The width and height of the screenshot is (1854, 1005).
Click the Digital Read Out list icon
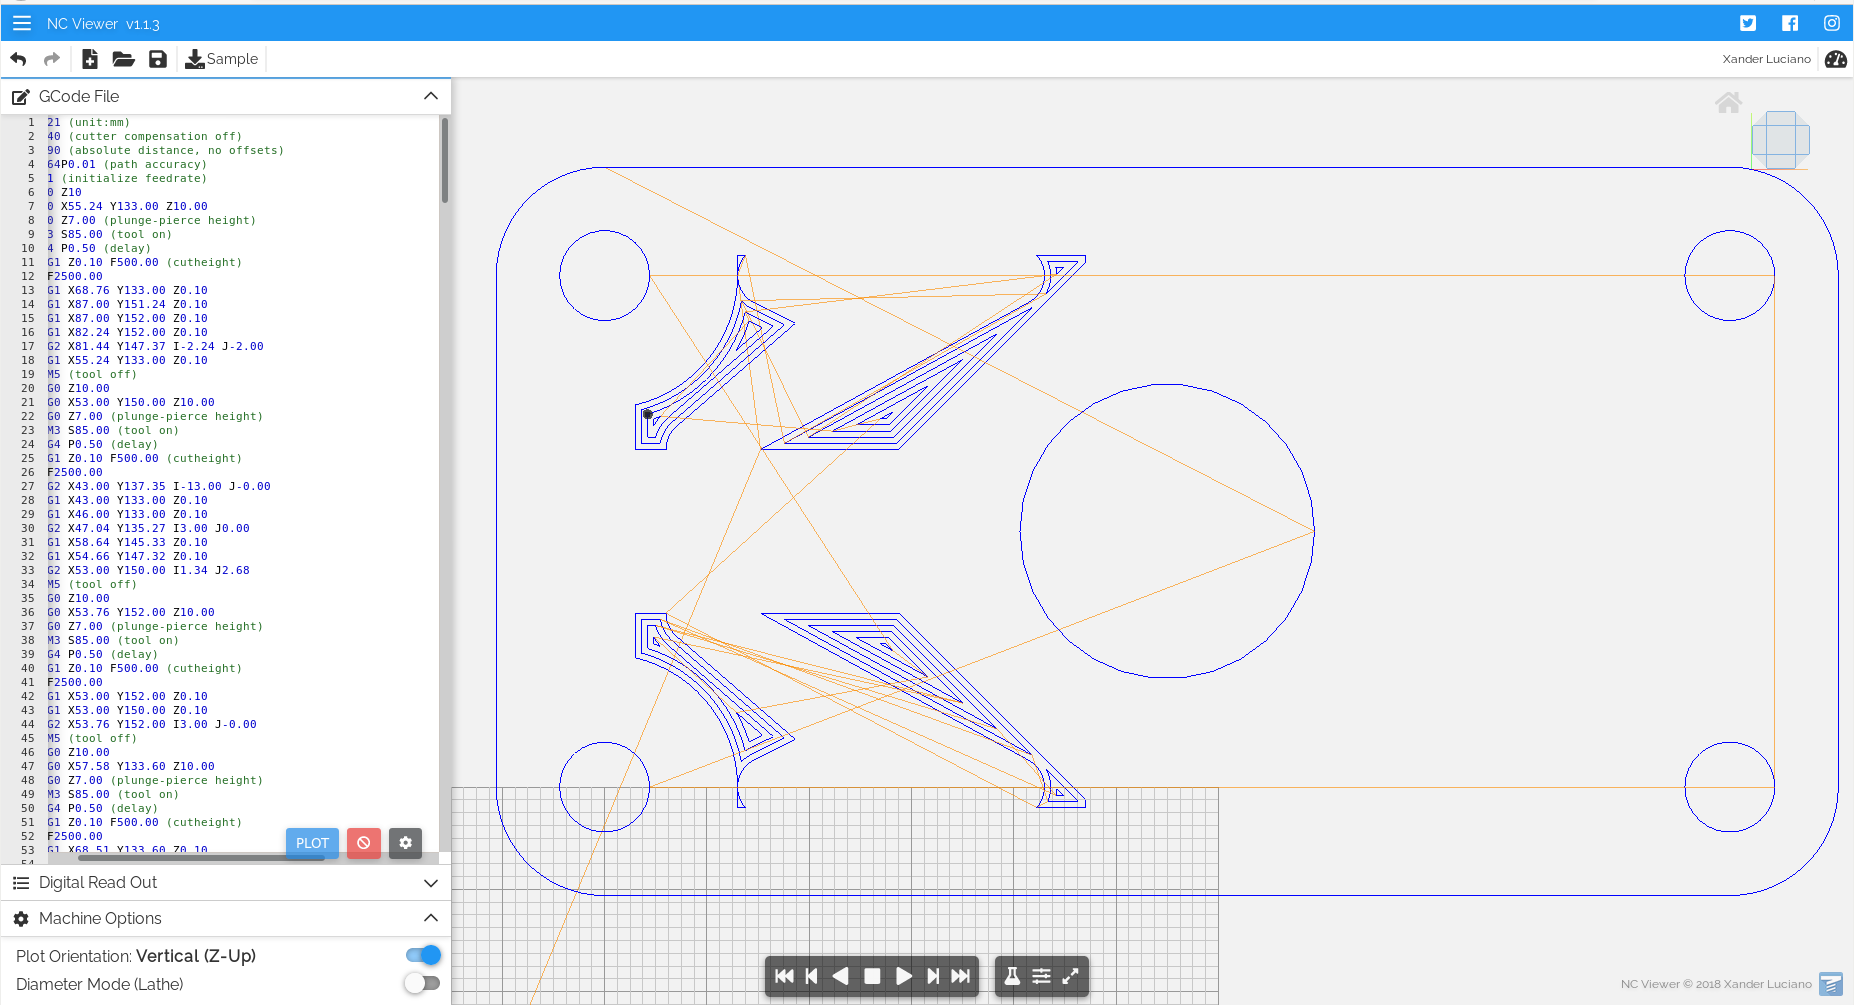[x=20, y=883]
